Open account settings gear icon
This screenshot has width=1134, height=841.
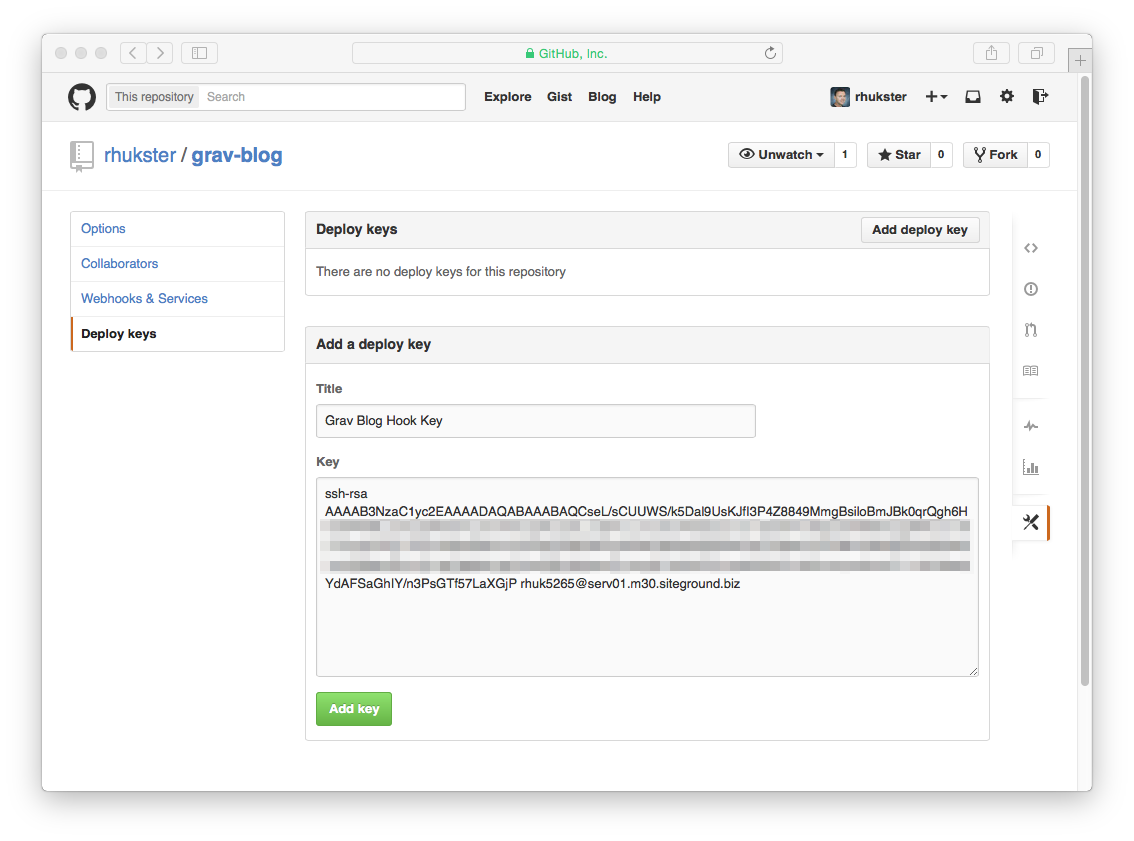tap(1007, 96)
